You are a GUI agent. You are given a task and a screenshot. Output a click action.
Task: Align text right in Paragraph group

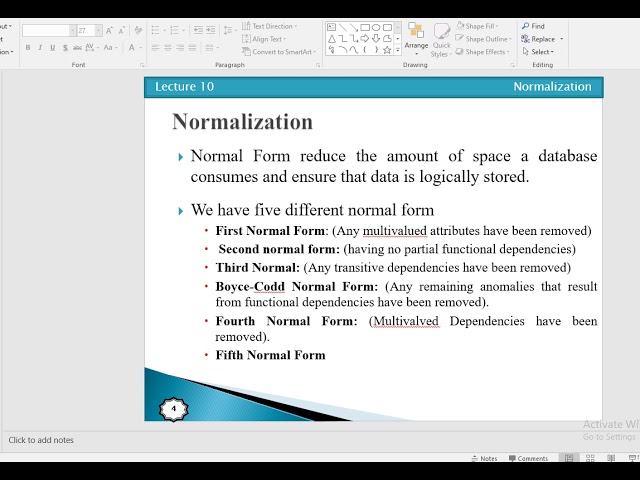(x=180, y=48)
